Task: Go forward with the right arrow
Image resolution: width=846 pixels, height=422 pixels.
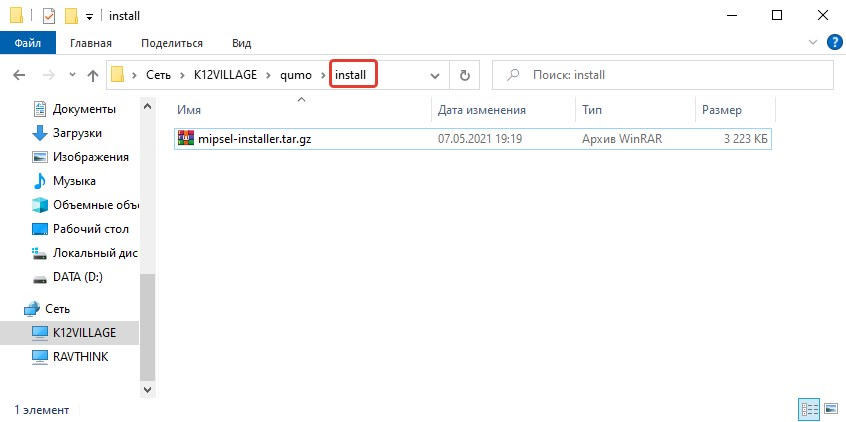Action: pyautogui.click(x=49, y=75)
